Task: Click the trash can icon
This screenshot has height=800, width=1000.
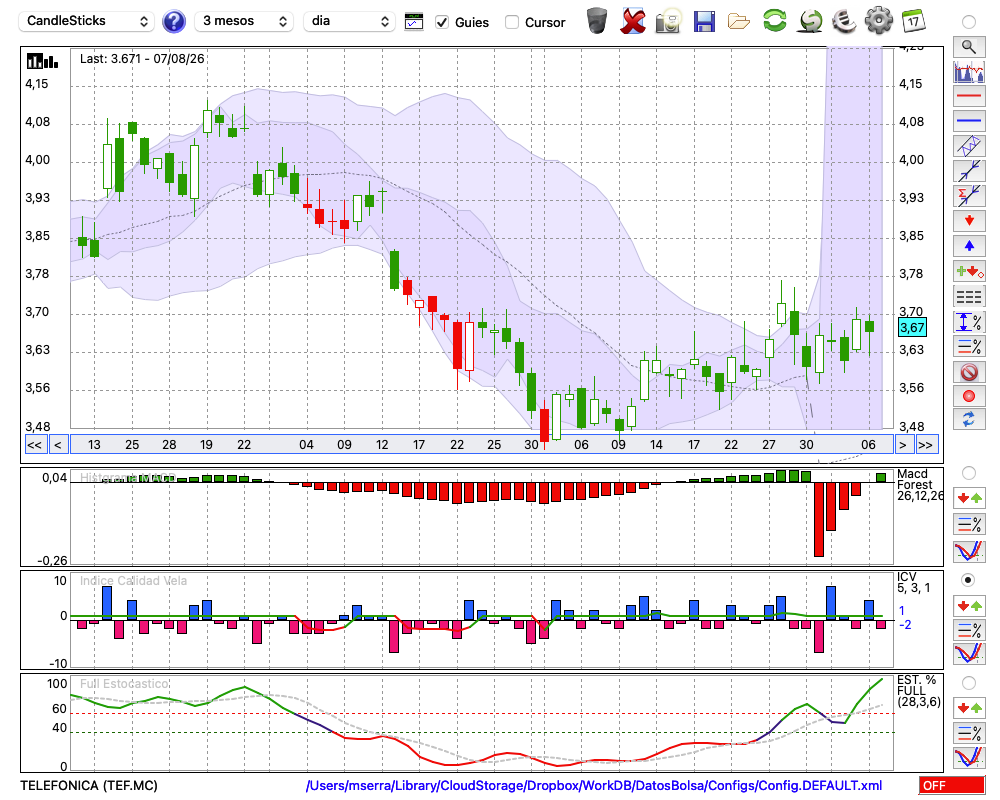Action: (597, 21)
